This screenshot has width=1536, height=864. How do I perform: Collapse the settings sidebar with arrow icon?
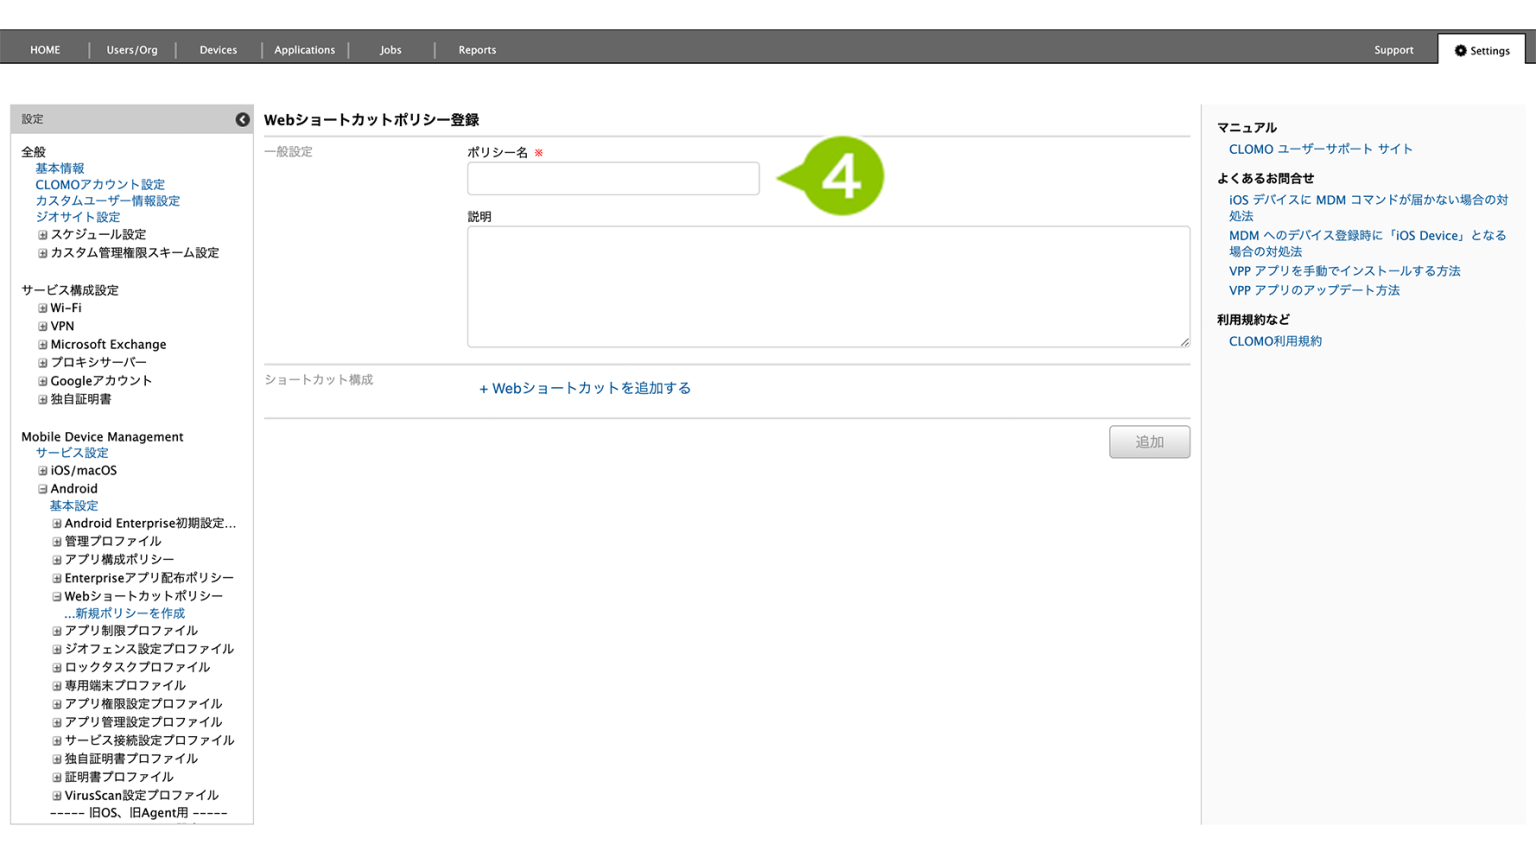coord(242,119)
